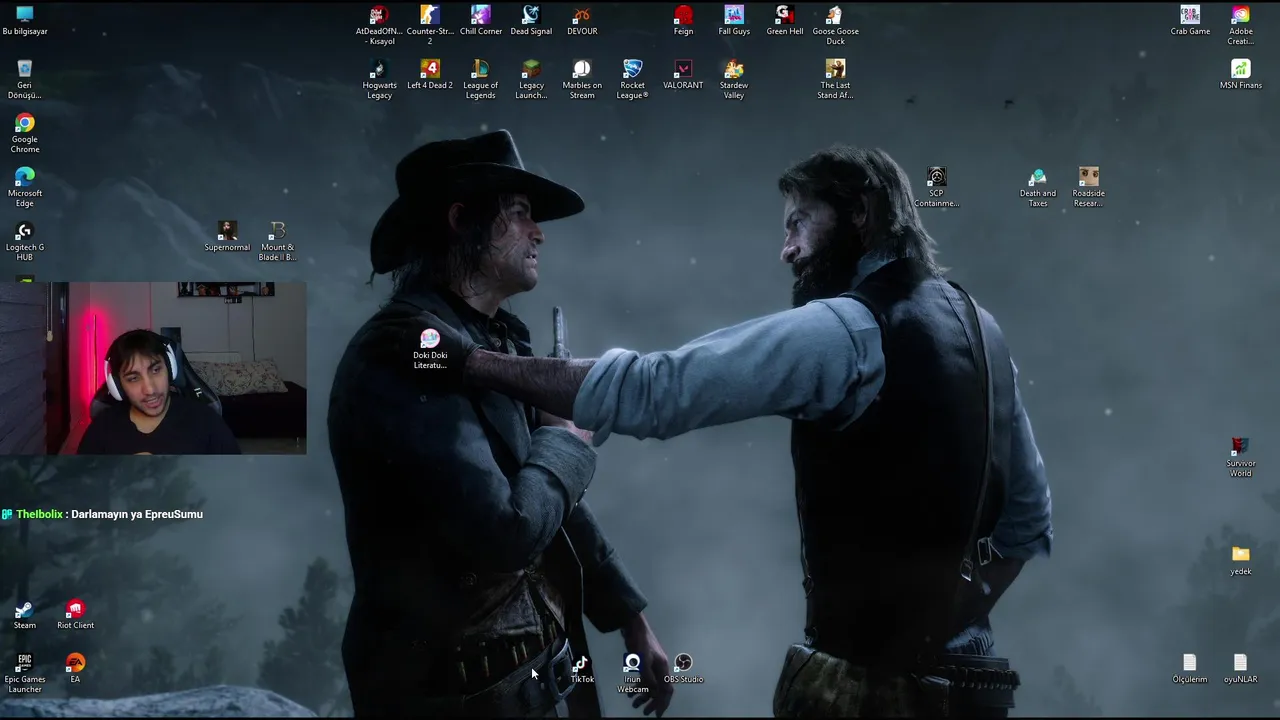Open the Legacy Launcher icon
1280x720 pixels.
point(531,79)
